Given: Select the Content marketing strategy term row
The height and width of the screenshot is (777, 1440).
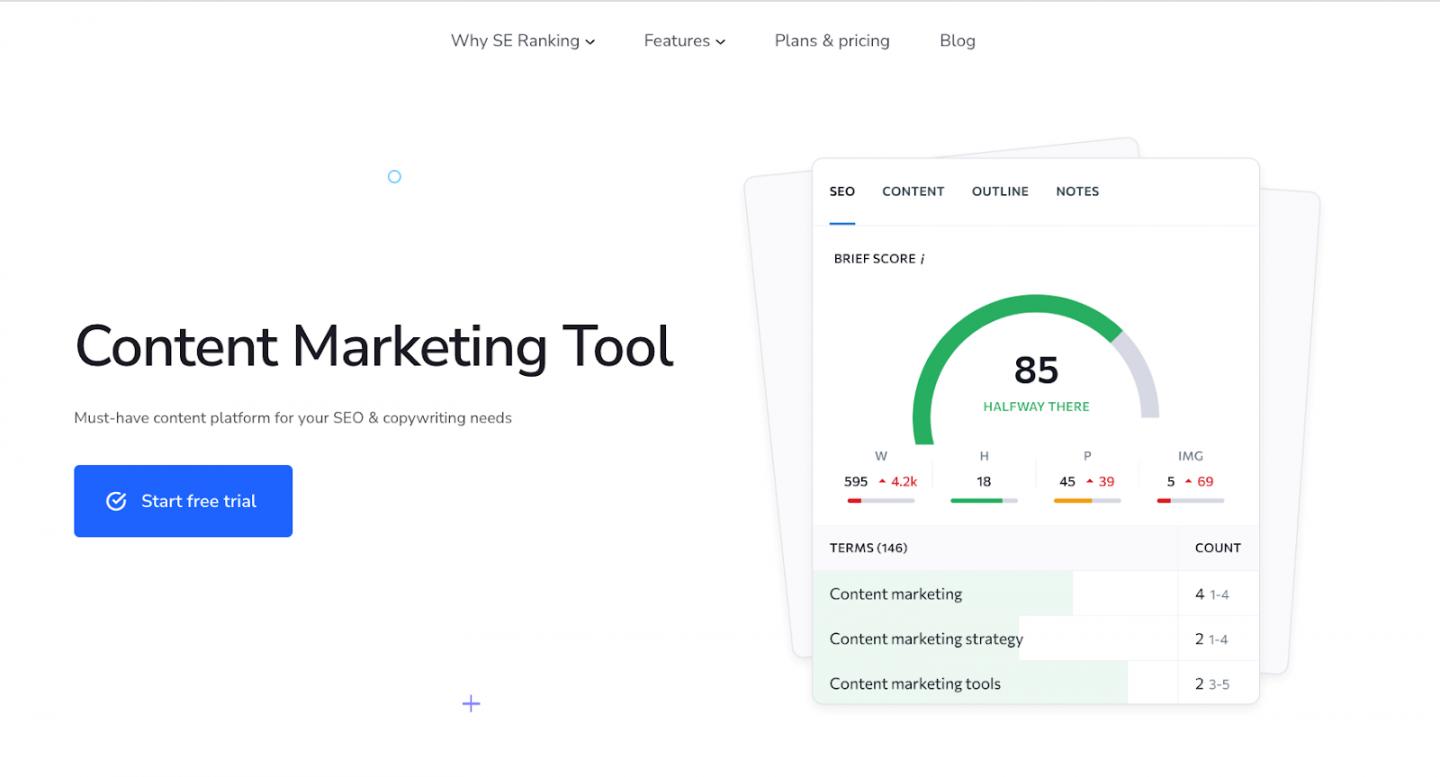Looking at the screenshot, I should pos(926,639).
